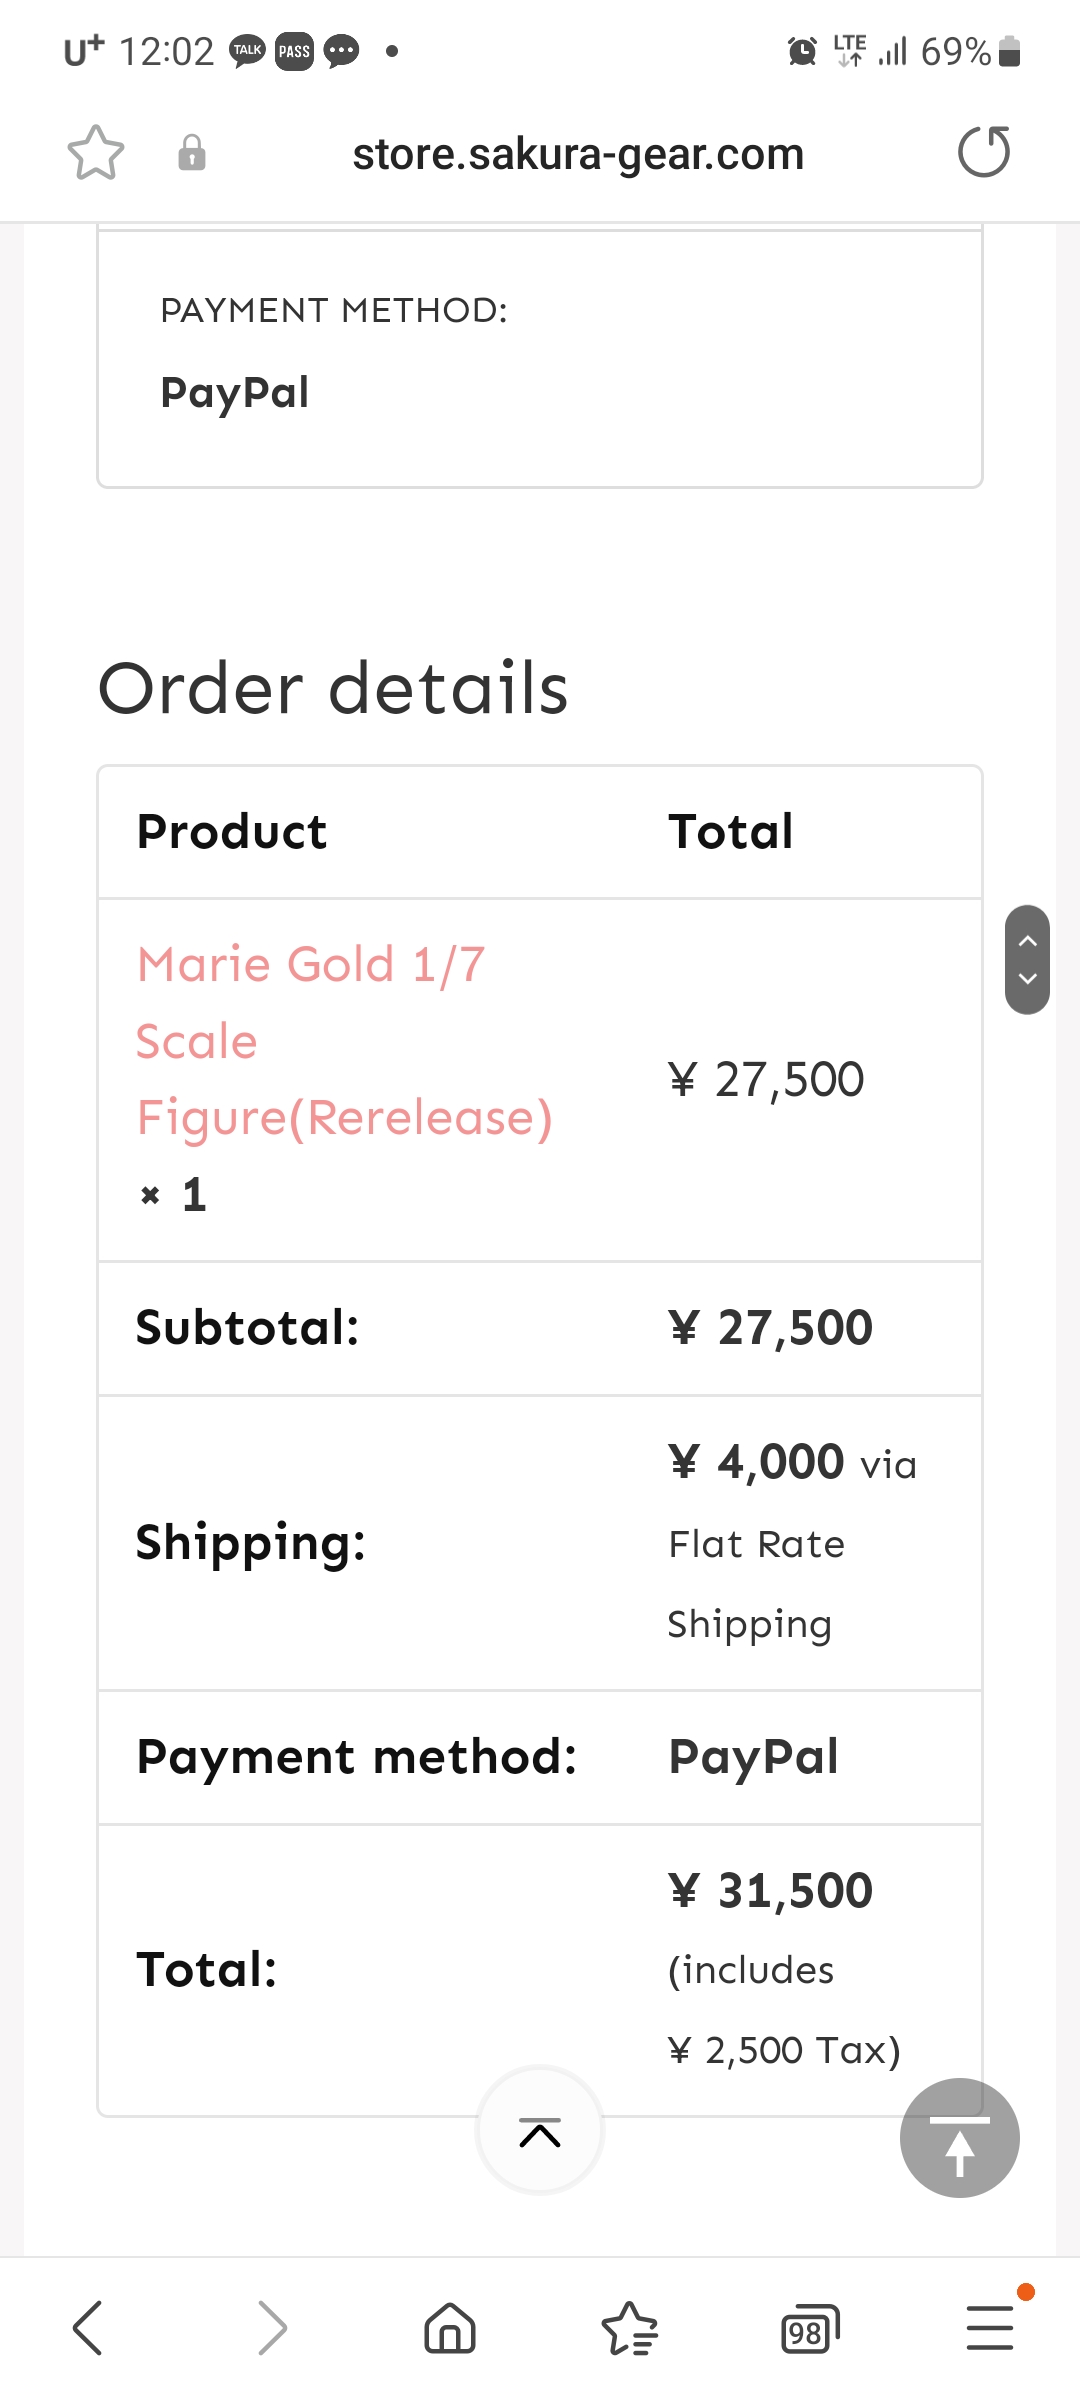Open the browser home page
This screenshot has width=1080, height=2400.
(450, 2328)
